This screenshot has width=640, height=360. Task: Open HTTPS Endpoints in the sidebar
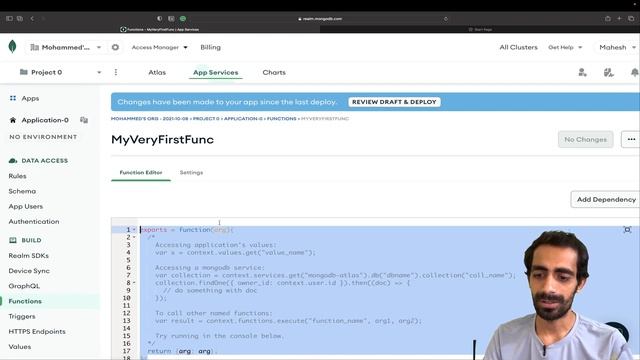pyautogui.click(x=37, y=331)
